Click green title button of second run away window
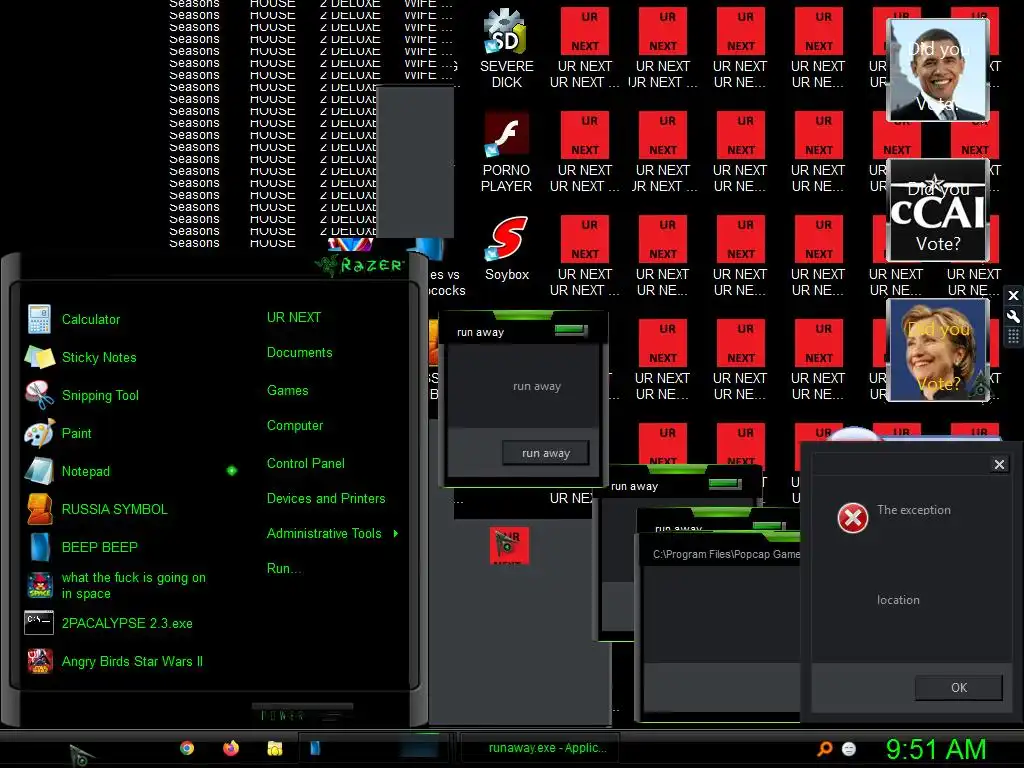The height and width of the screenshot is (768, 1024). point(725,484)
